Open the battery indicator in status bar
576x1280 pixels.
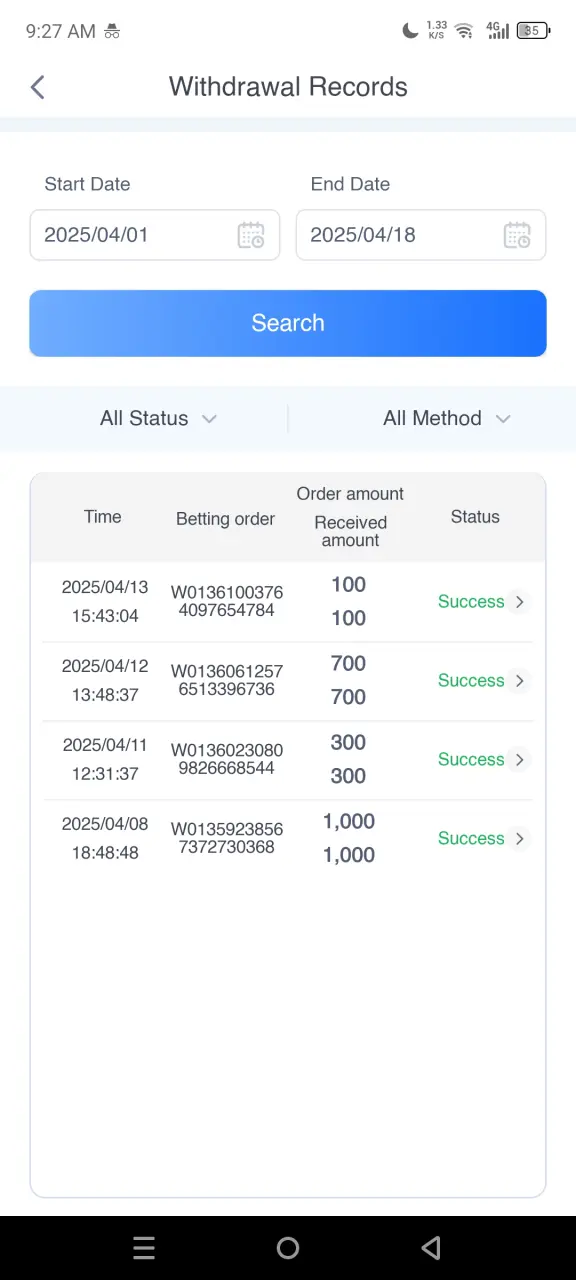point(533,31)
